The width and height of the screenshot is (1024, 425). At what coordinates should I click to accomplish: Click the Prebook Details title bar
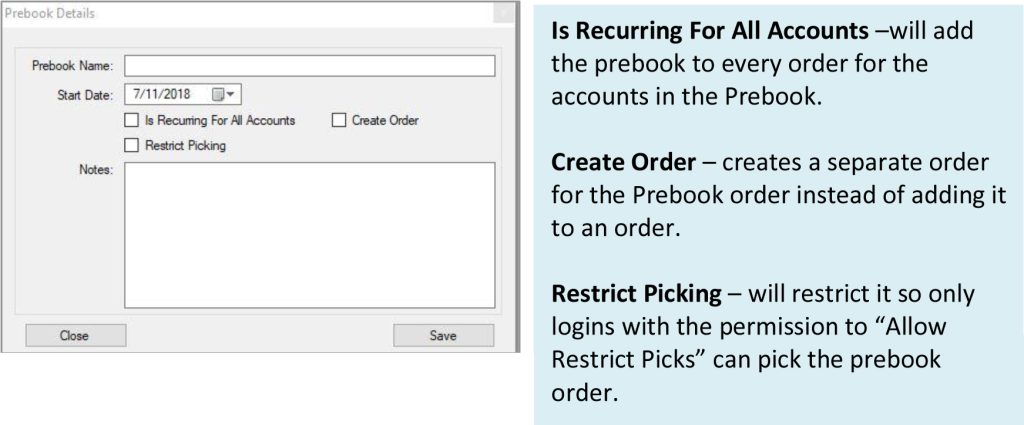(248, 14)
